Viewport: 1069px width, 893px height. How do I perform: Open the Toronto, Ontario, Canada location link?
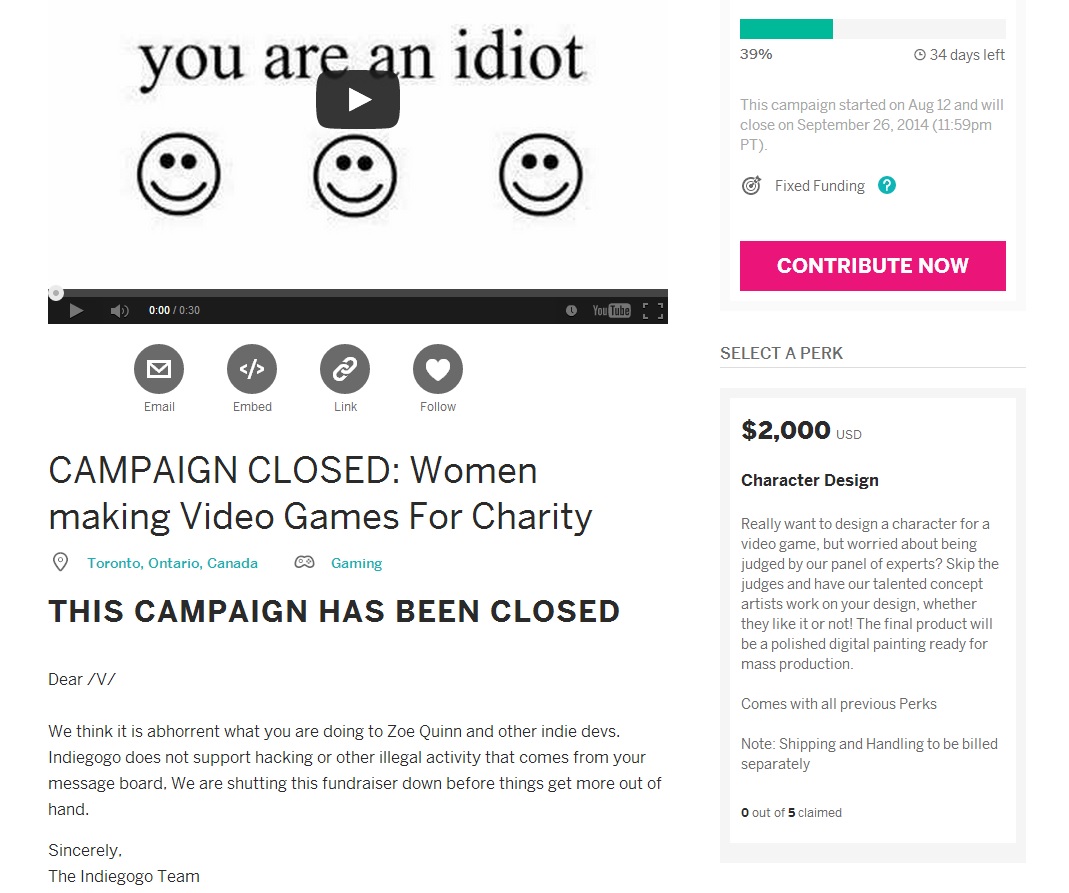click(172, 563)
